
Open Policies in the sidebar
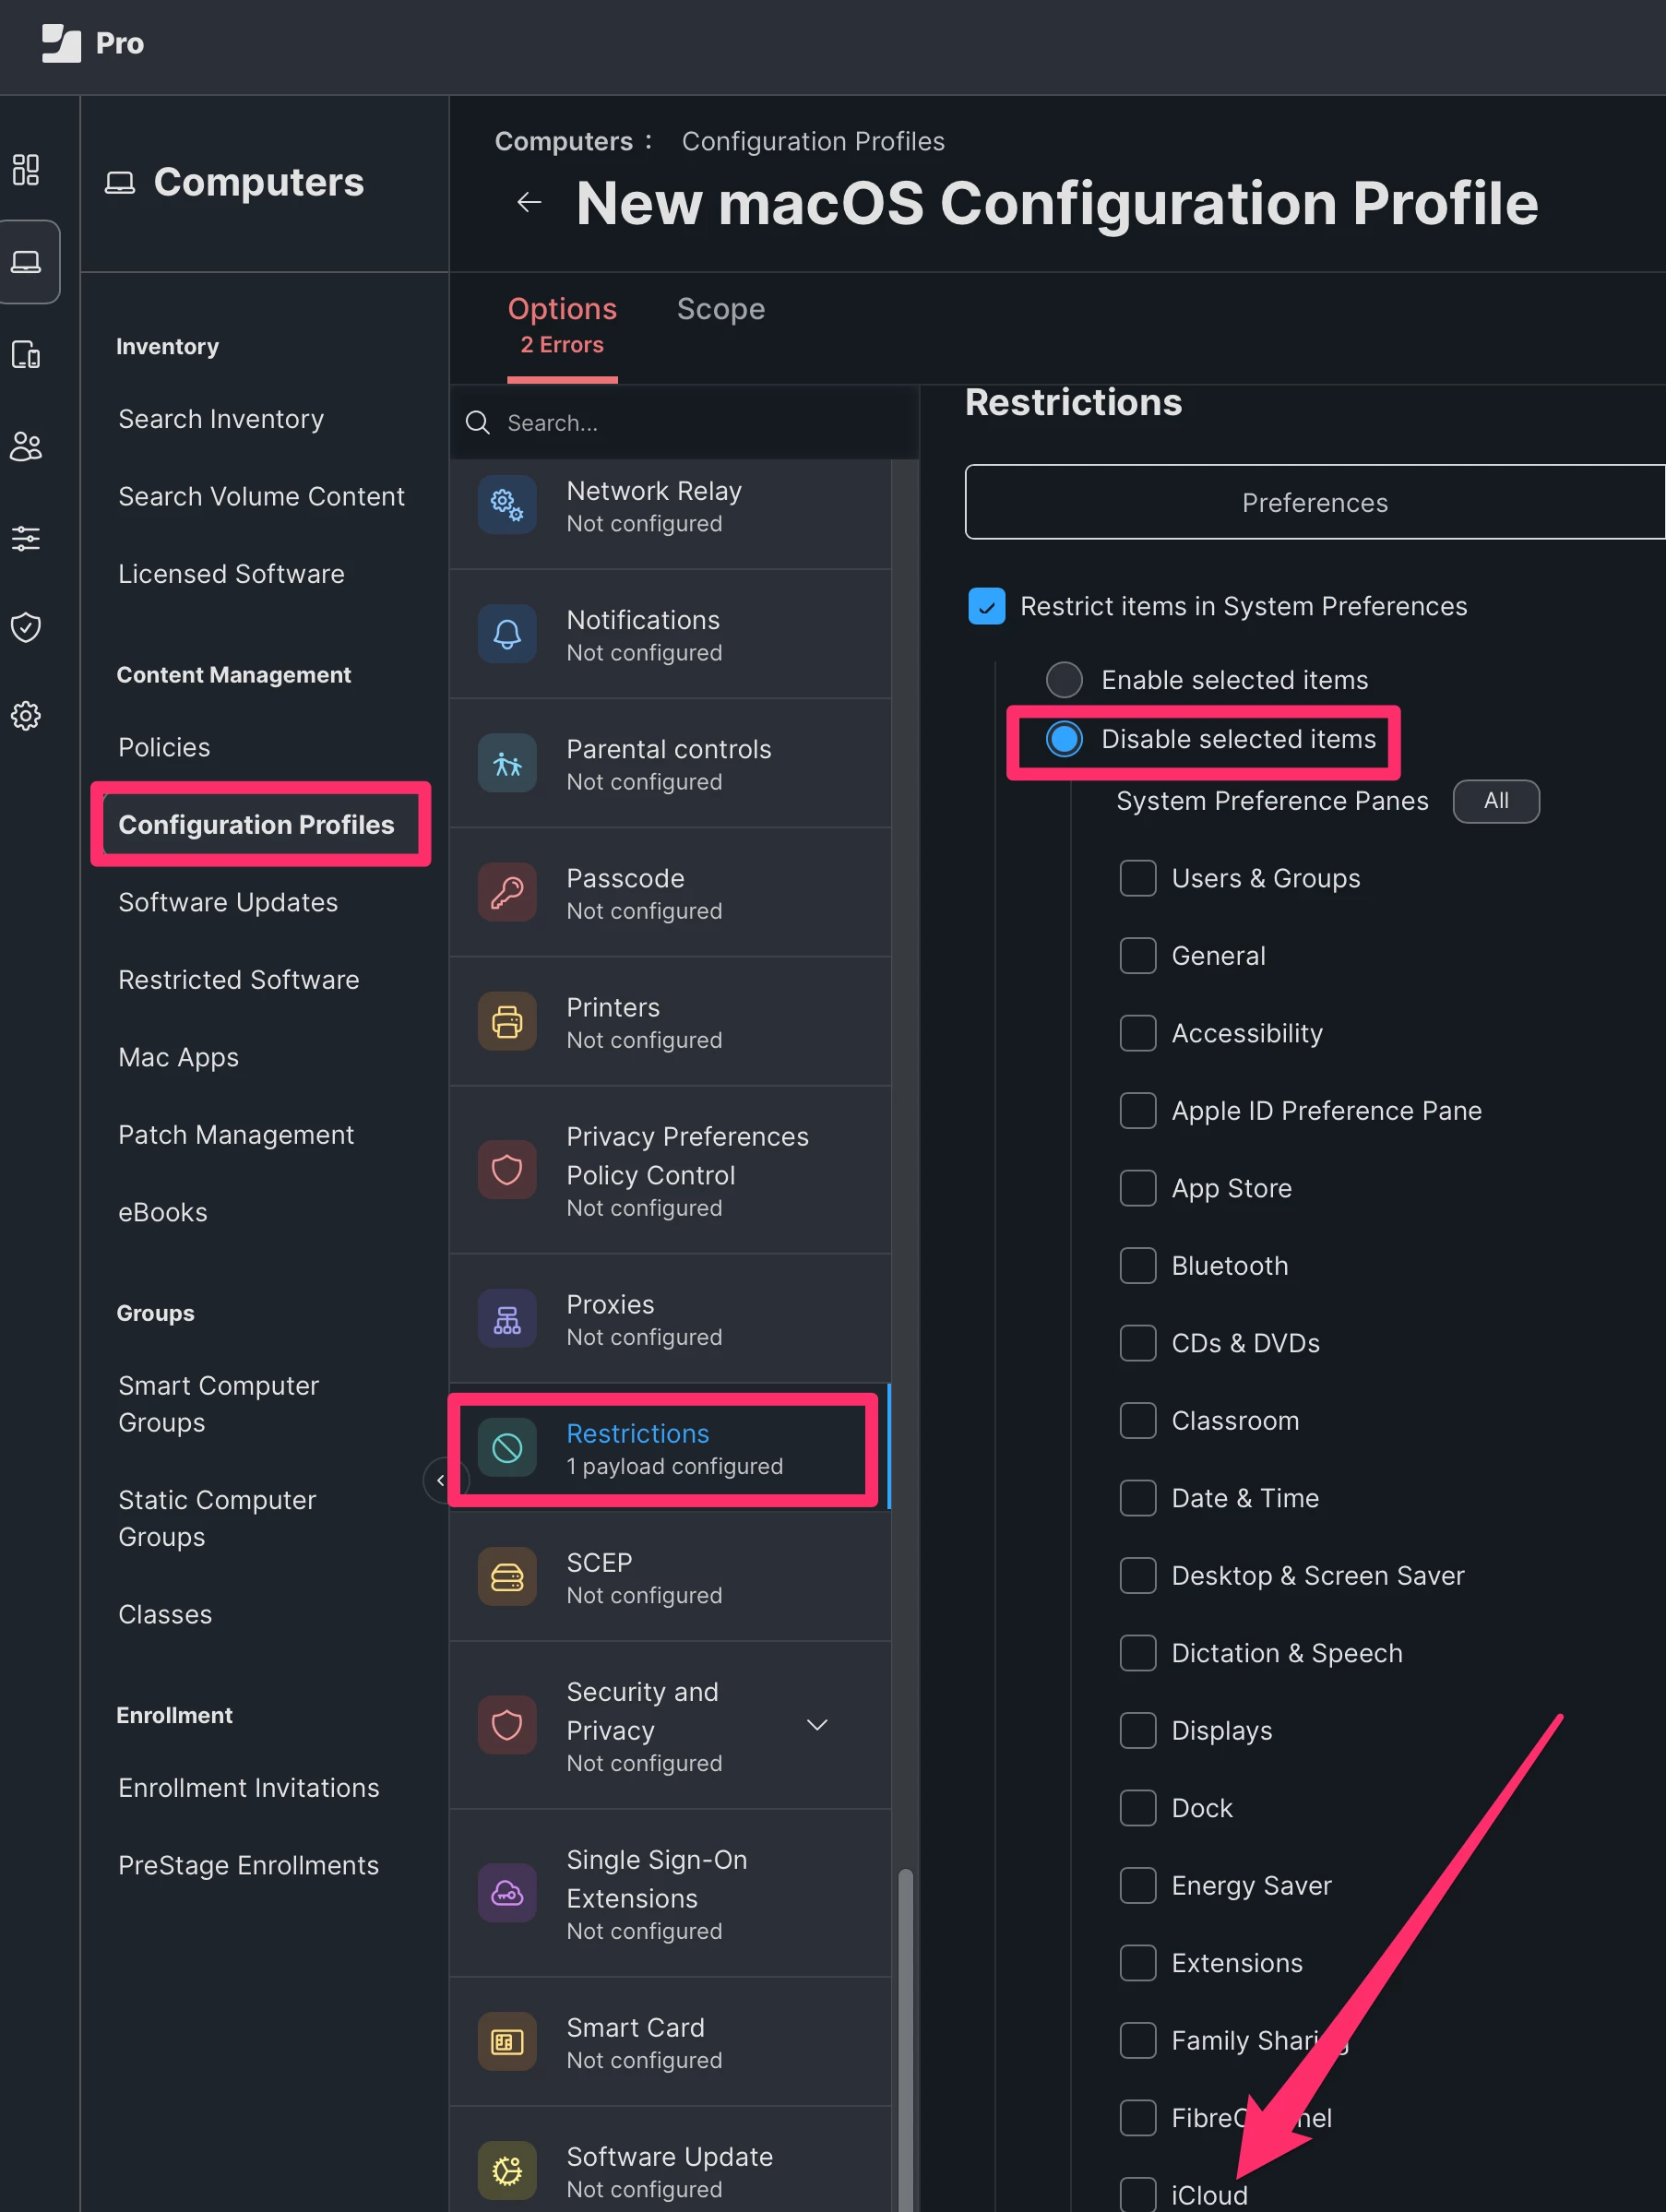[x=164, y=748]
